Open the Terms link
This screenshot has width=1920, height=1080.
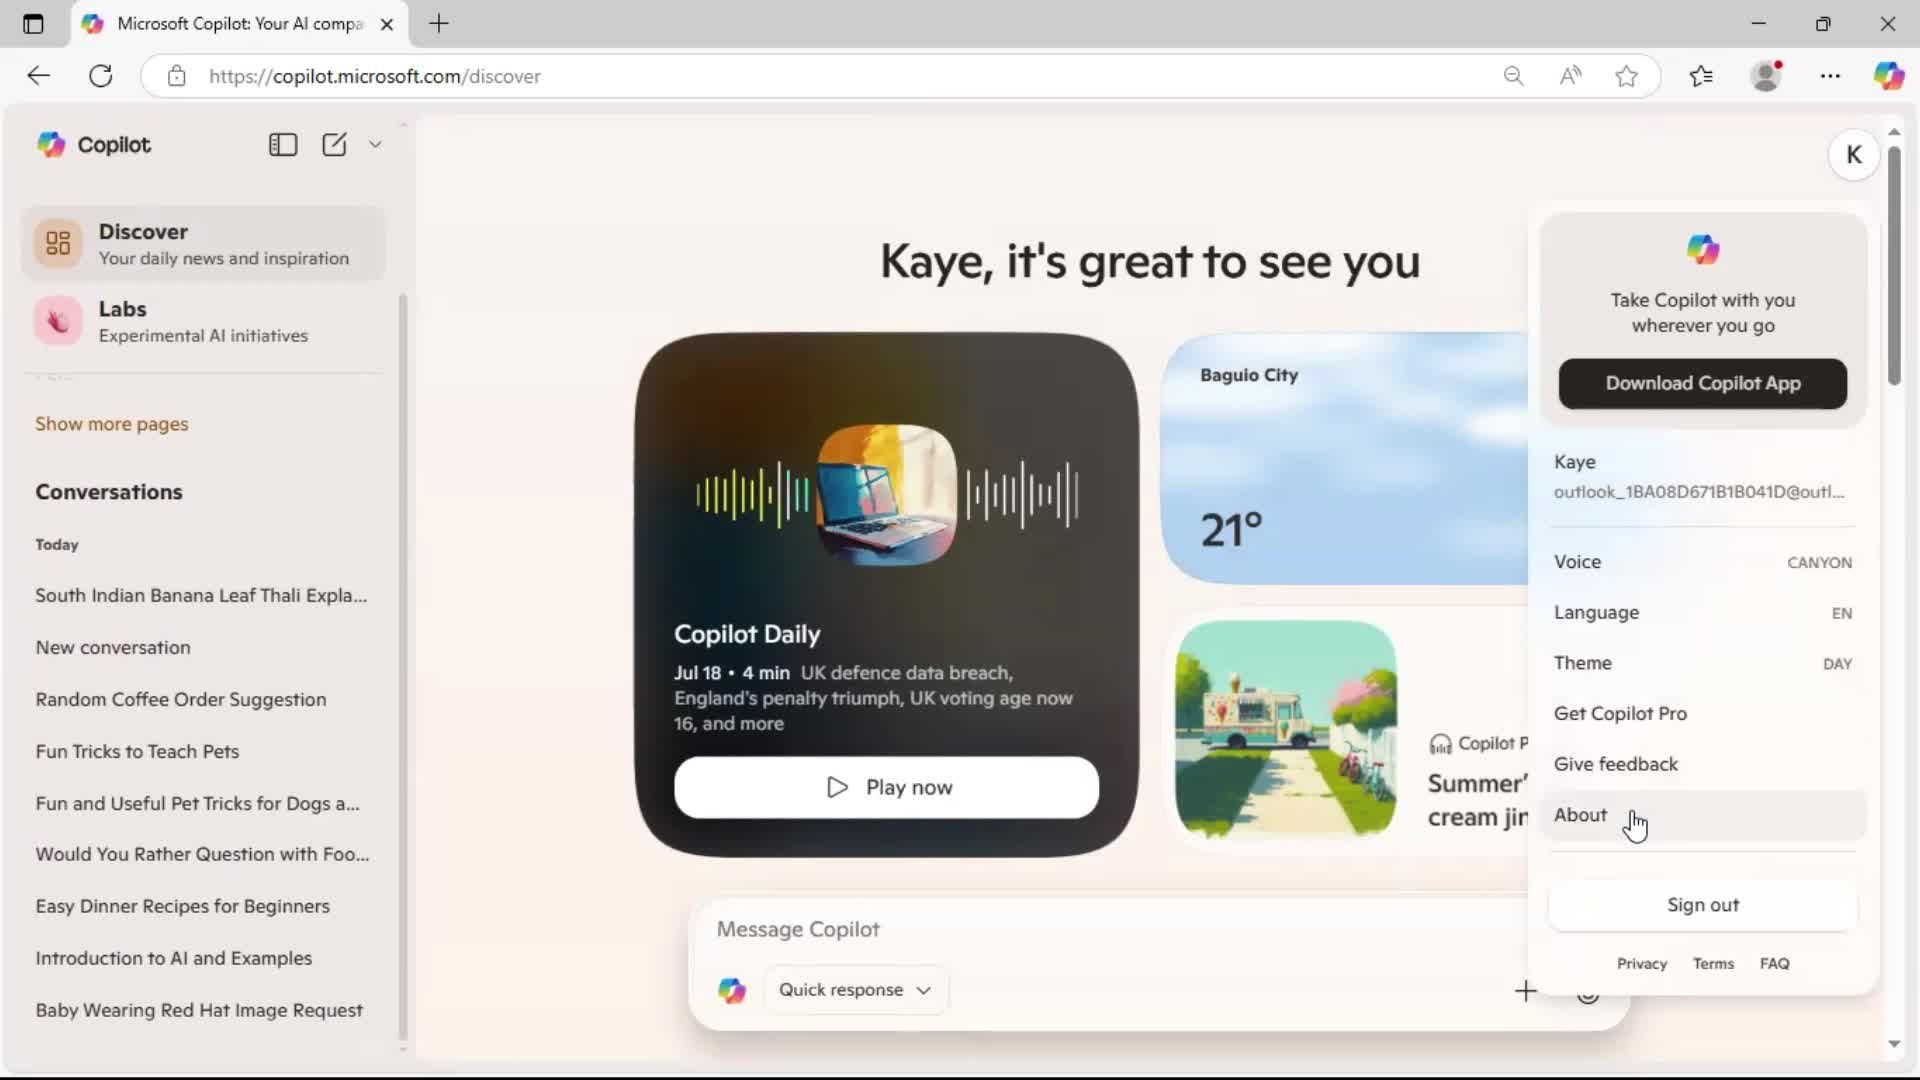(x=1713, y=964)
